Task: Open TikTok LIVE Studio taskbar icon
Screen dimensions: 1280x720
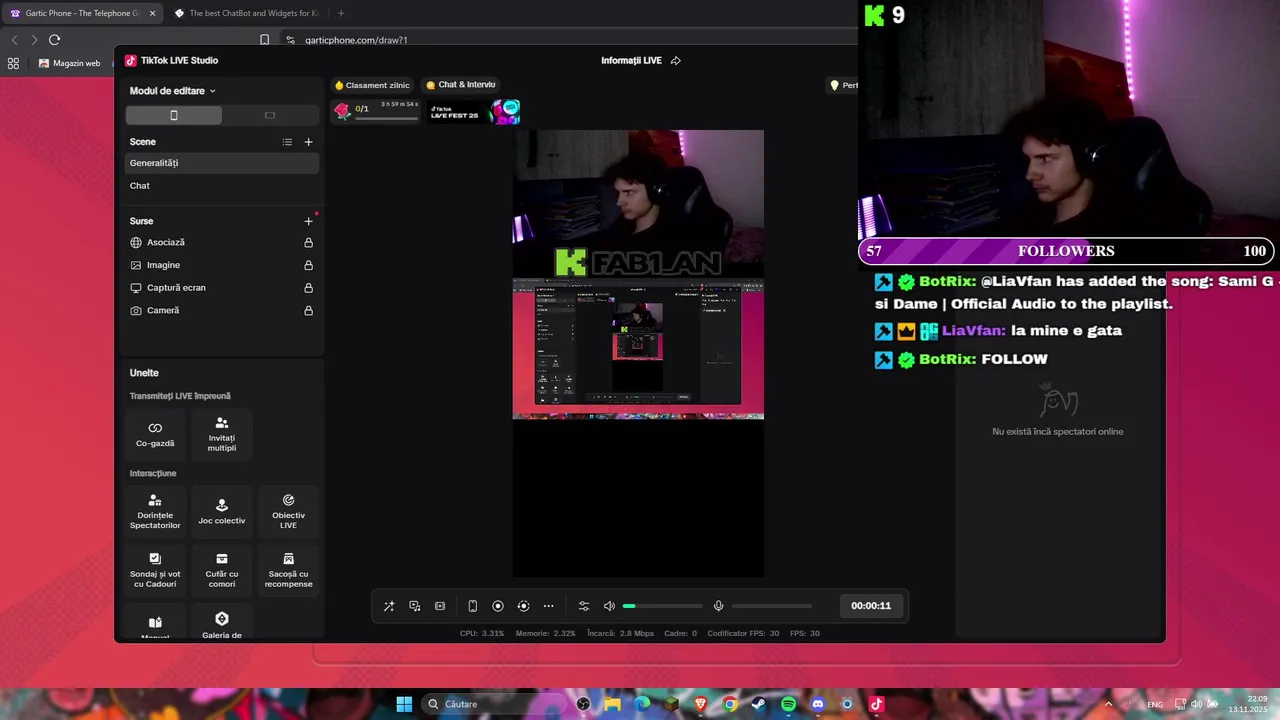Action: coord(876,704)
